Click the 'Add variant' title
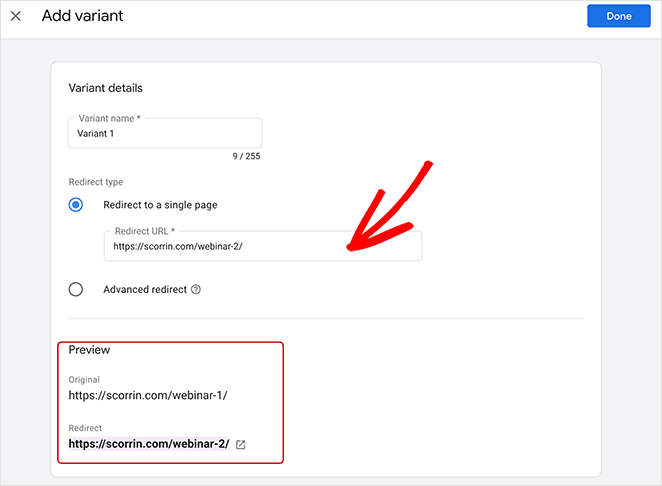Image resolution: width=662 pixels, height=486 pixels. point(82,16)
